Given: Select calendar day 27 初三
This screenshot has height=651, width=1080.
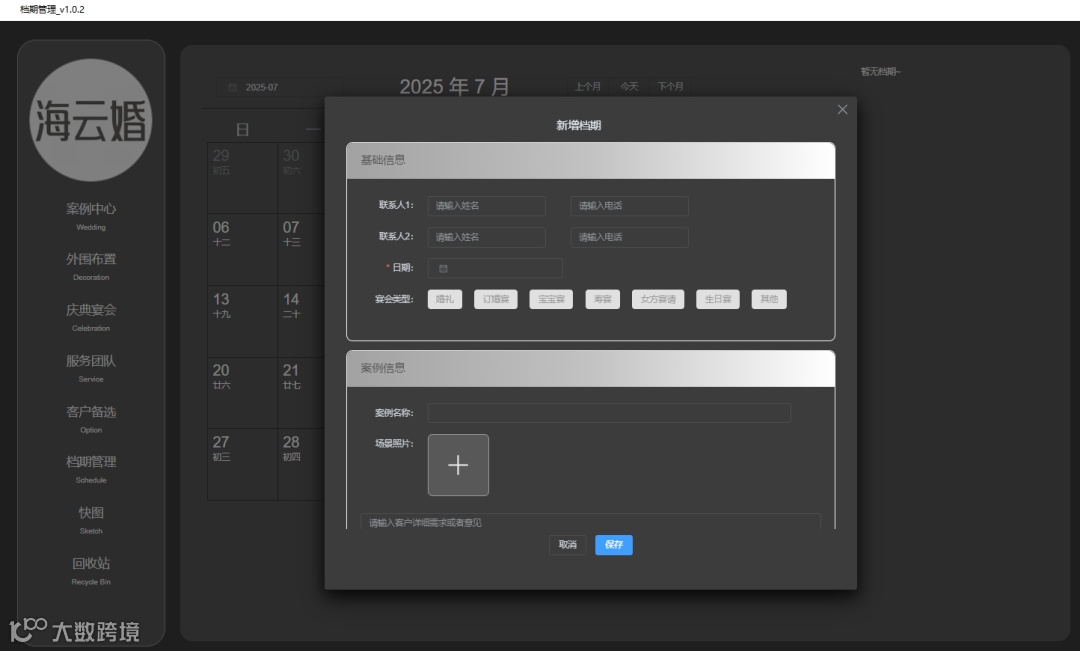Looking at the screenshot, I should point(242,464).
